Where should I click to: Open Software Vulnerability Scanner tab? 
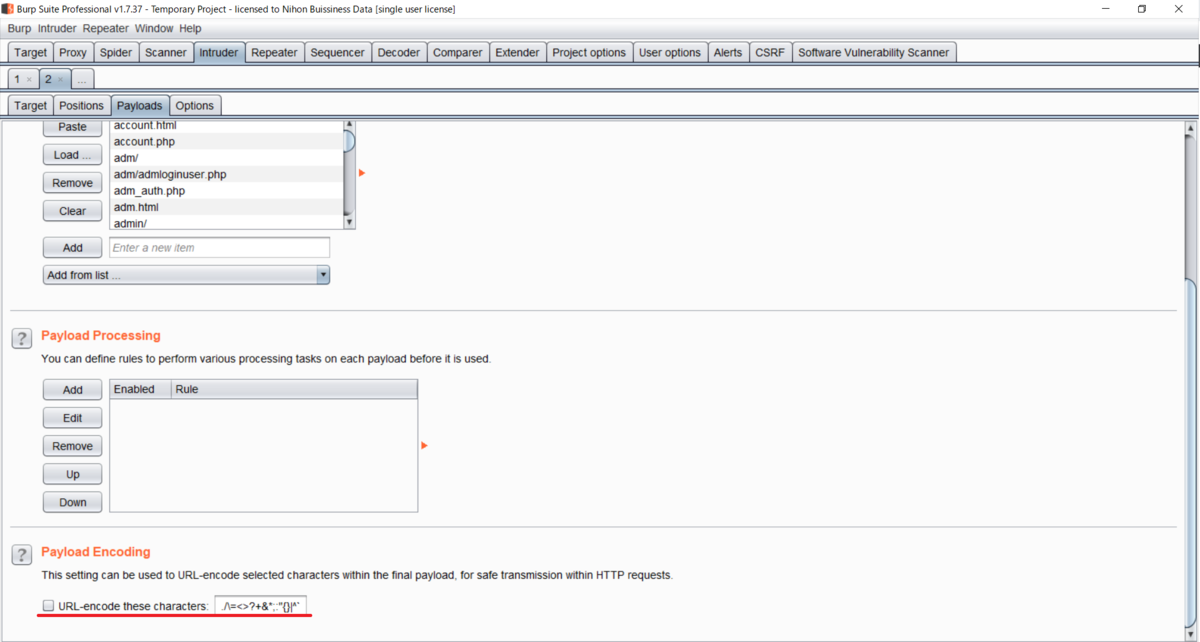[x=874, y=53]
